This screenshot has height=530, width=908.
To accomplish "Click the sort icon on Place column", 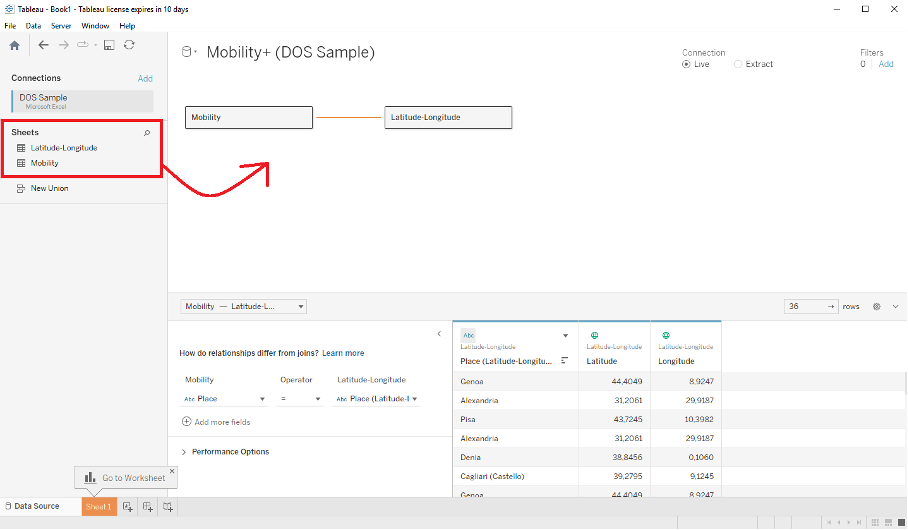I will click(565, 360).
